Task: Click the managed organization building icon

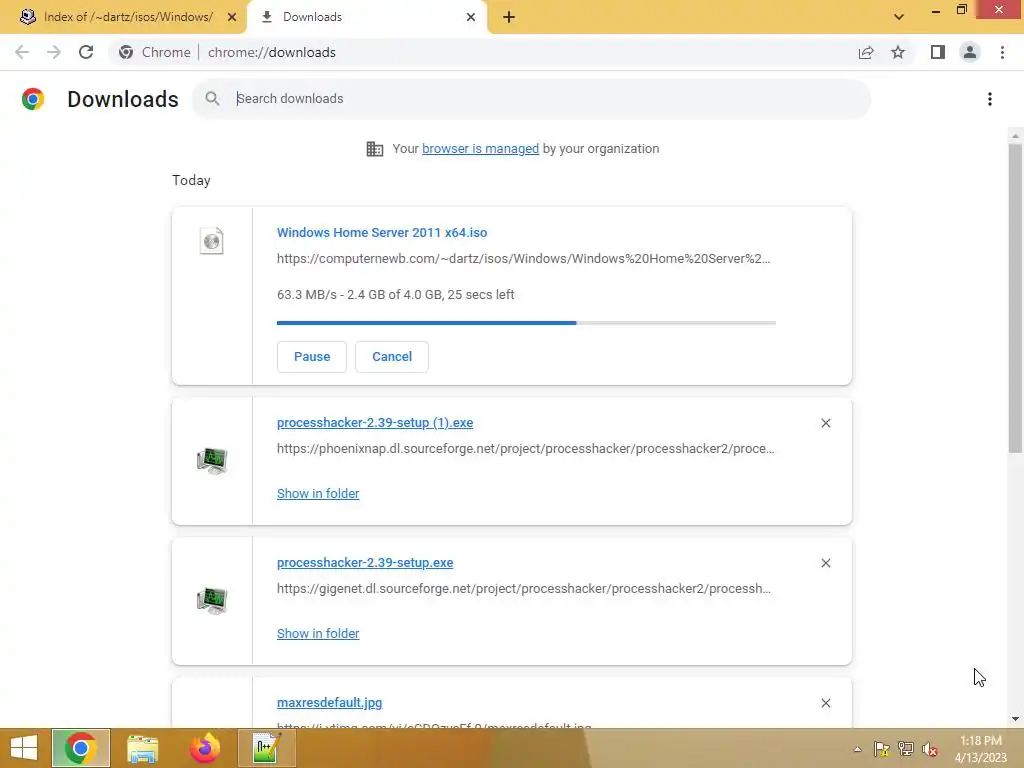Action: 375,149
